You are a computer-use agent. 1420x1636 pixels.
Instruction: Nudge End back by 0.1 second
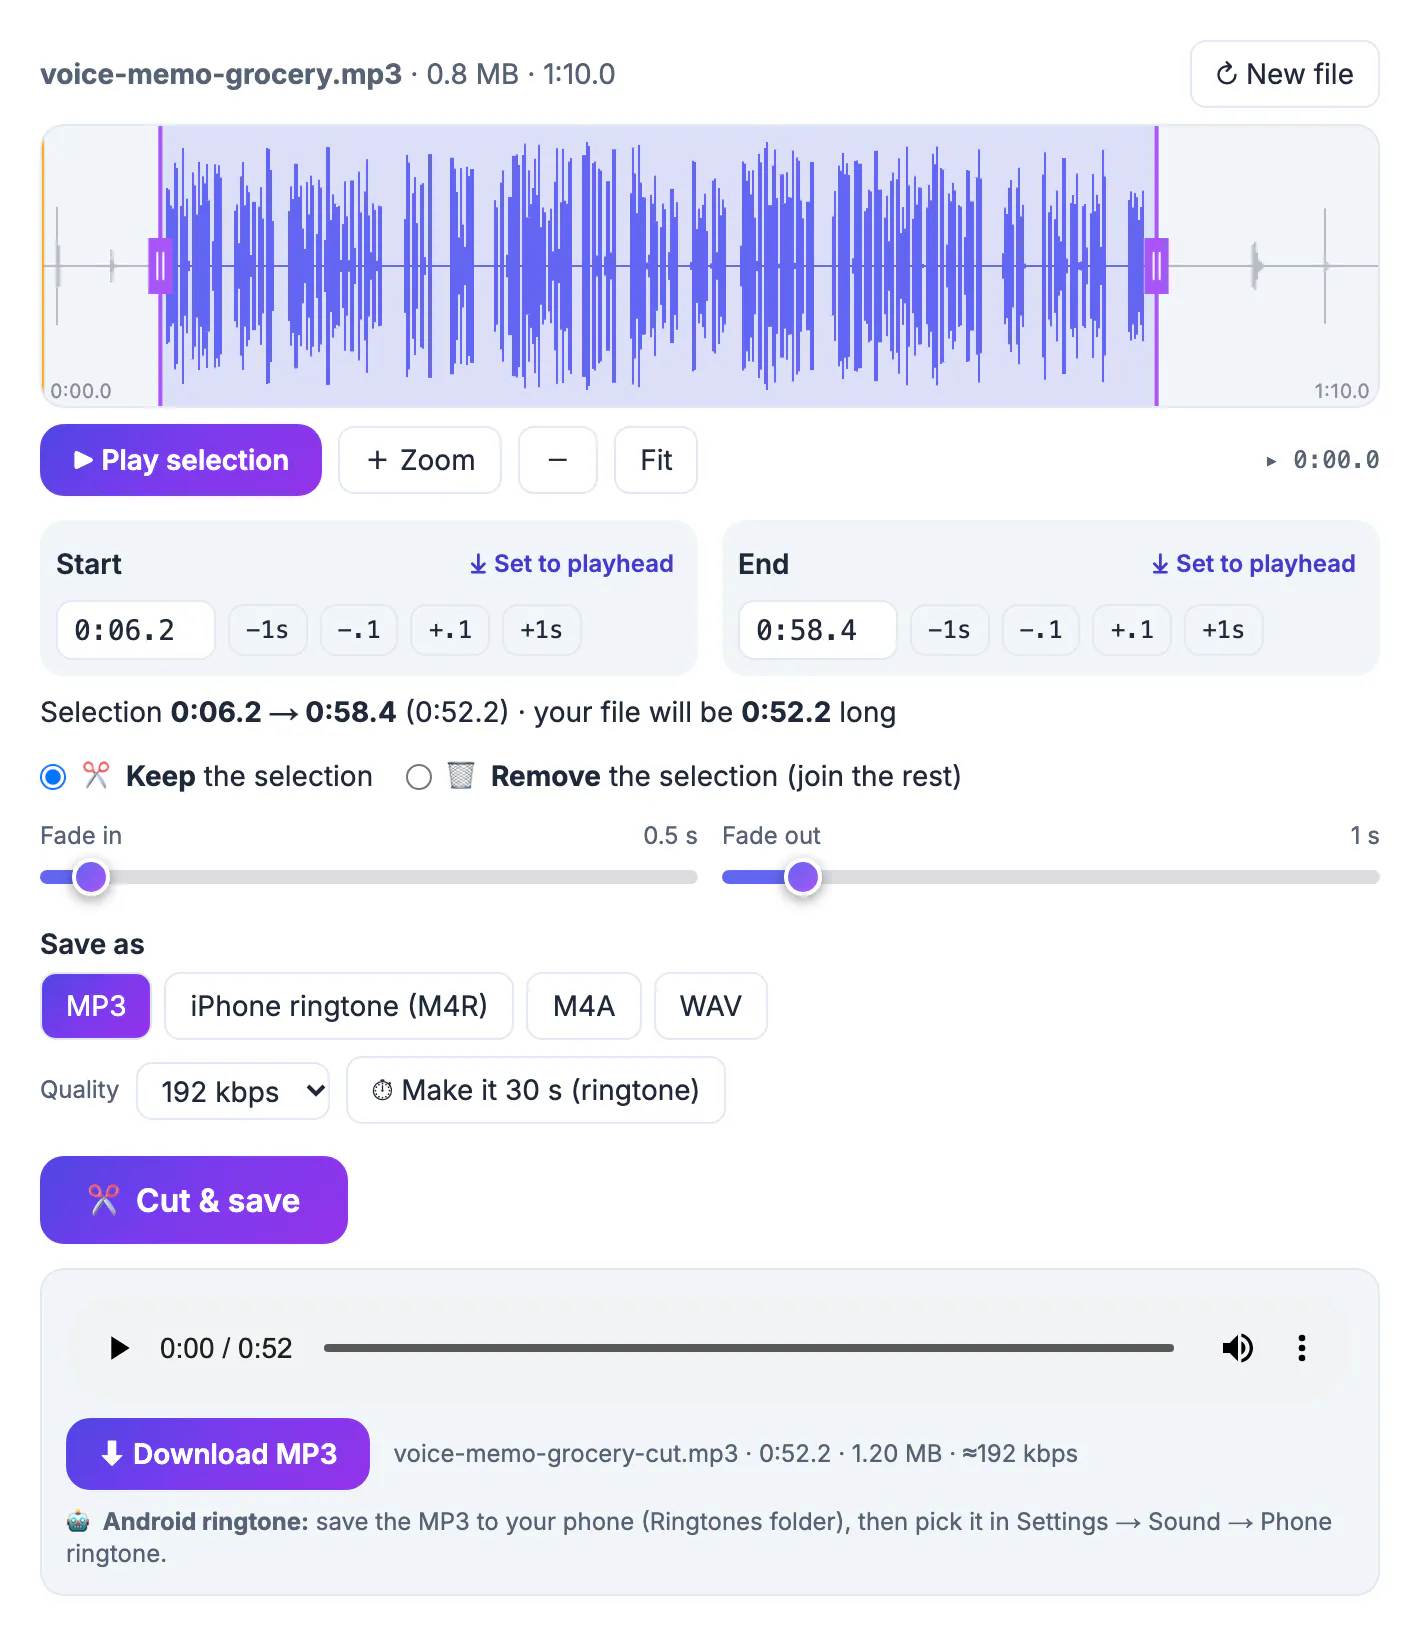coord(1041,630)
